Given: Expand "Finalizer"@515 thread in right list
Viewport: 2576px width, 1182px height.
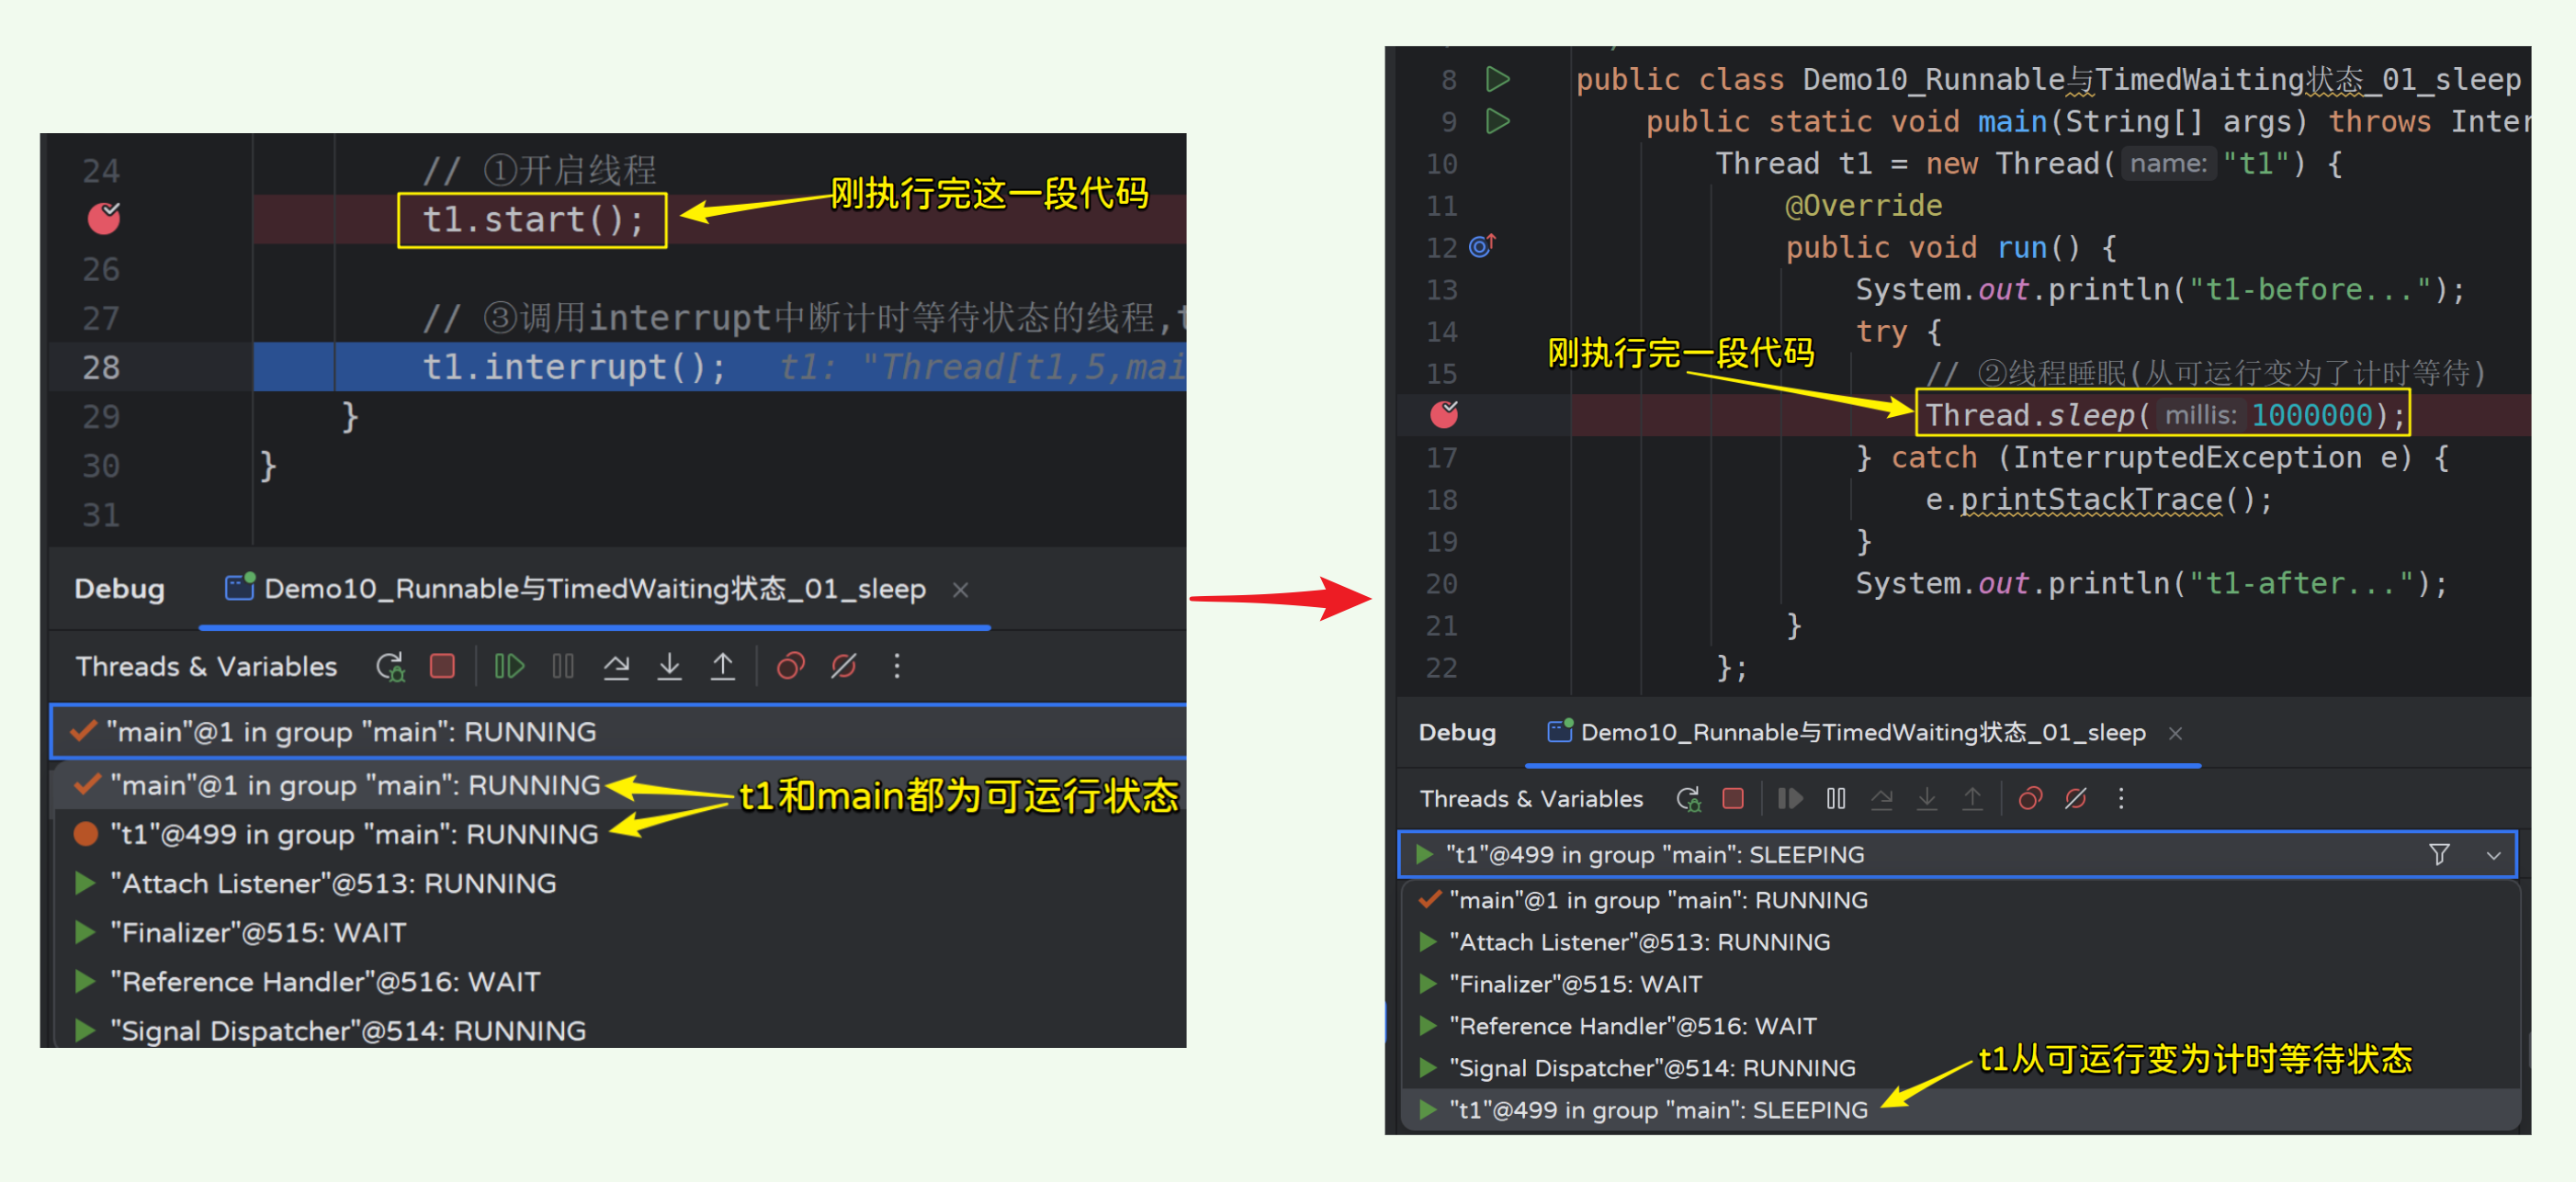Looking at the screenshot, I should coord(1428,984).
